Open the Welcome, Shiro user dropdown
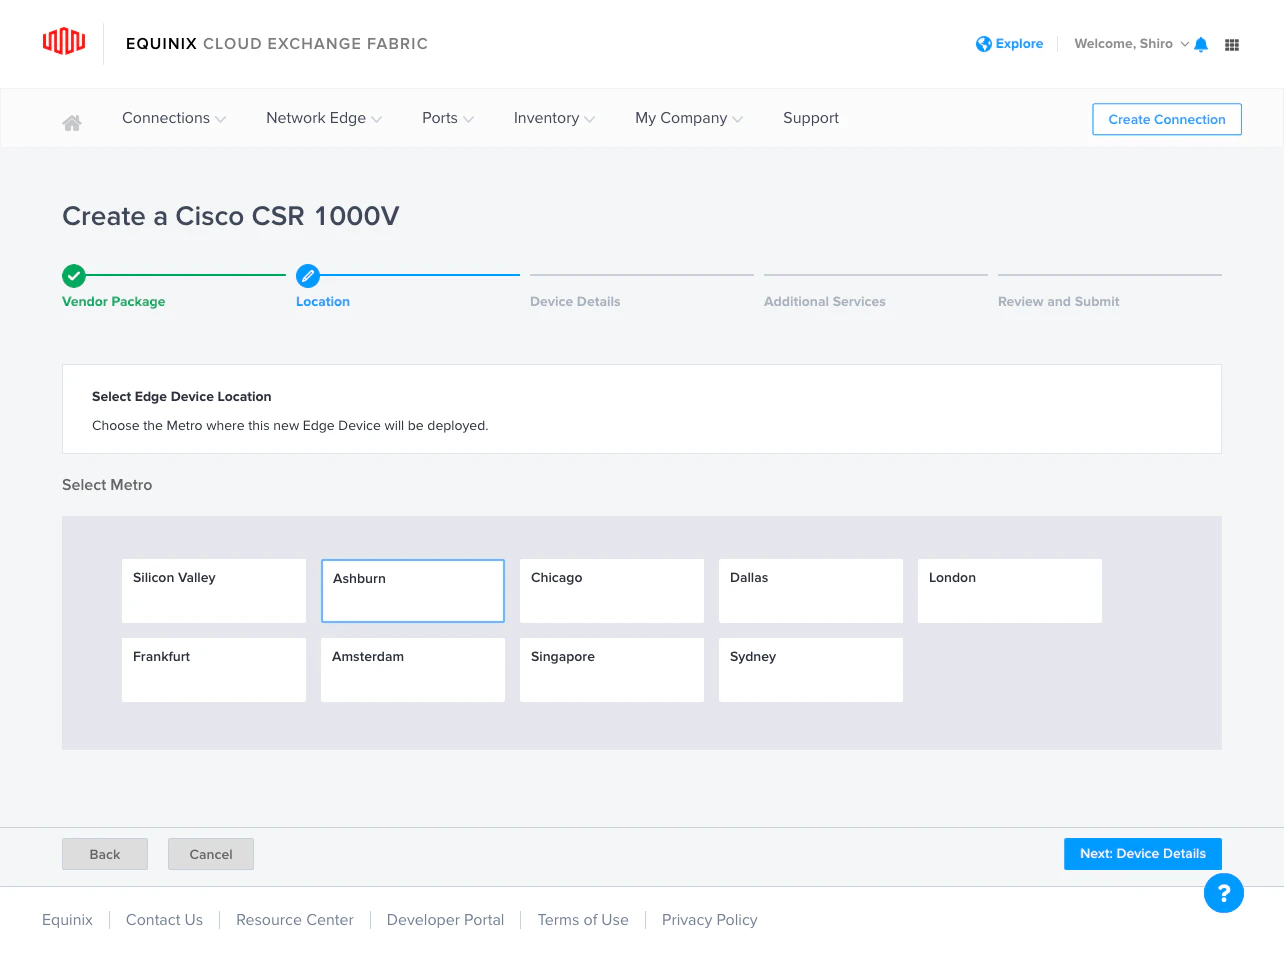Viewport: 1284px width, 953px height. tap(1132, 44)
